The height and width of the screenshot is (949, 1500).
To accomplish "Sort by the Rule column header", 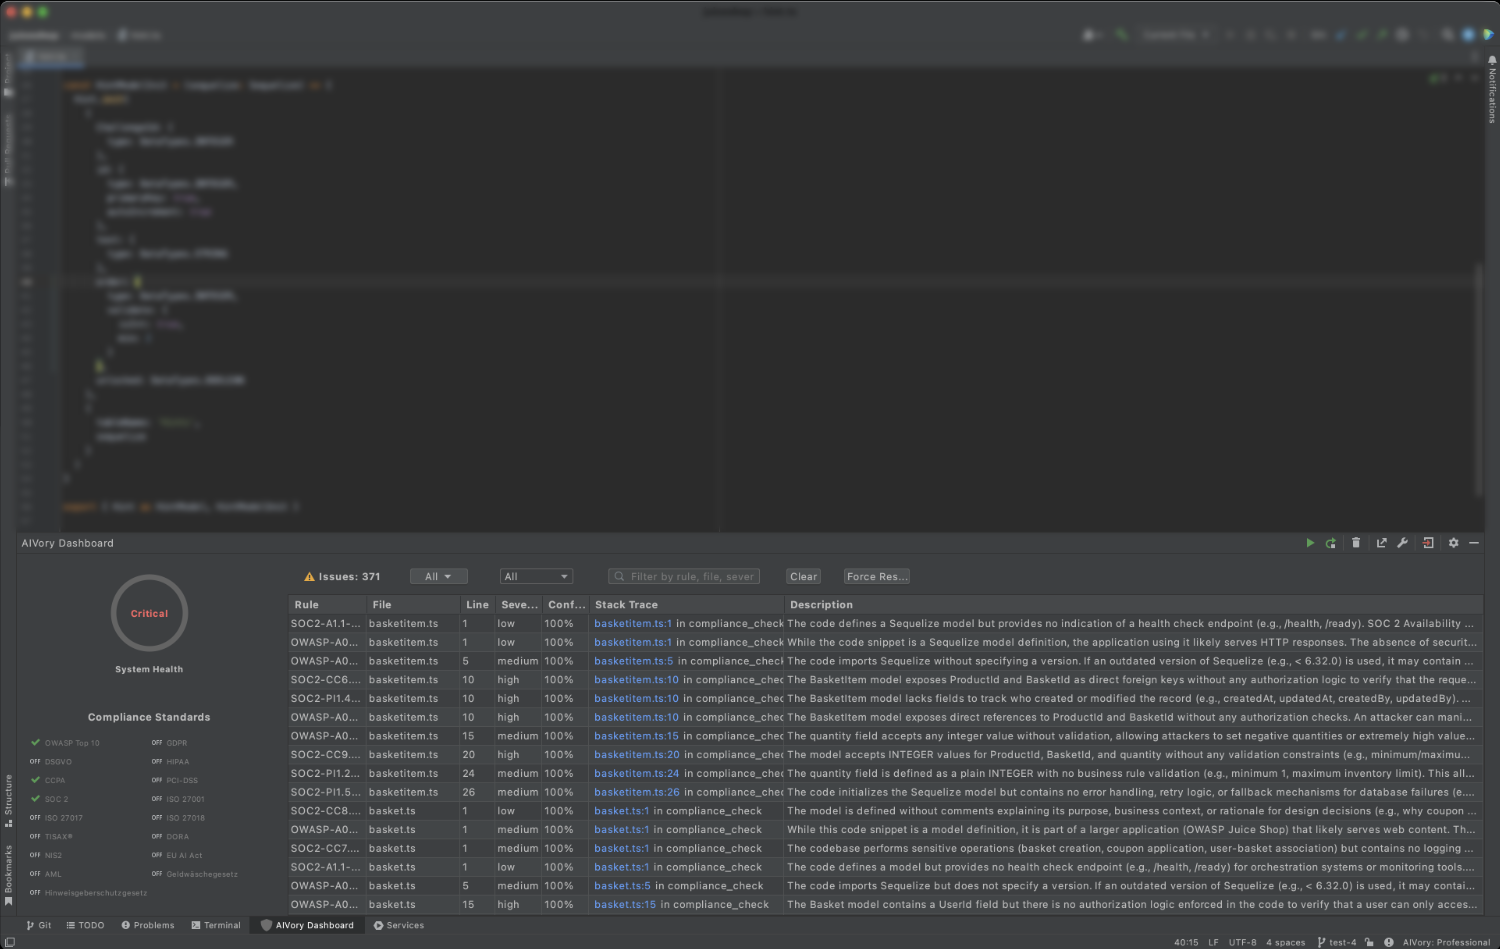I will click(x=328, y=605).
